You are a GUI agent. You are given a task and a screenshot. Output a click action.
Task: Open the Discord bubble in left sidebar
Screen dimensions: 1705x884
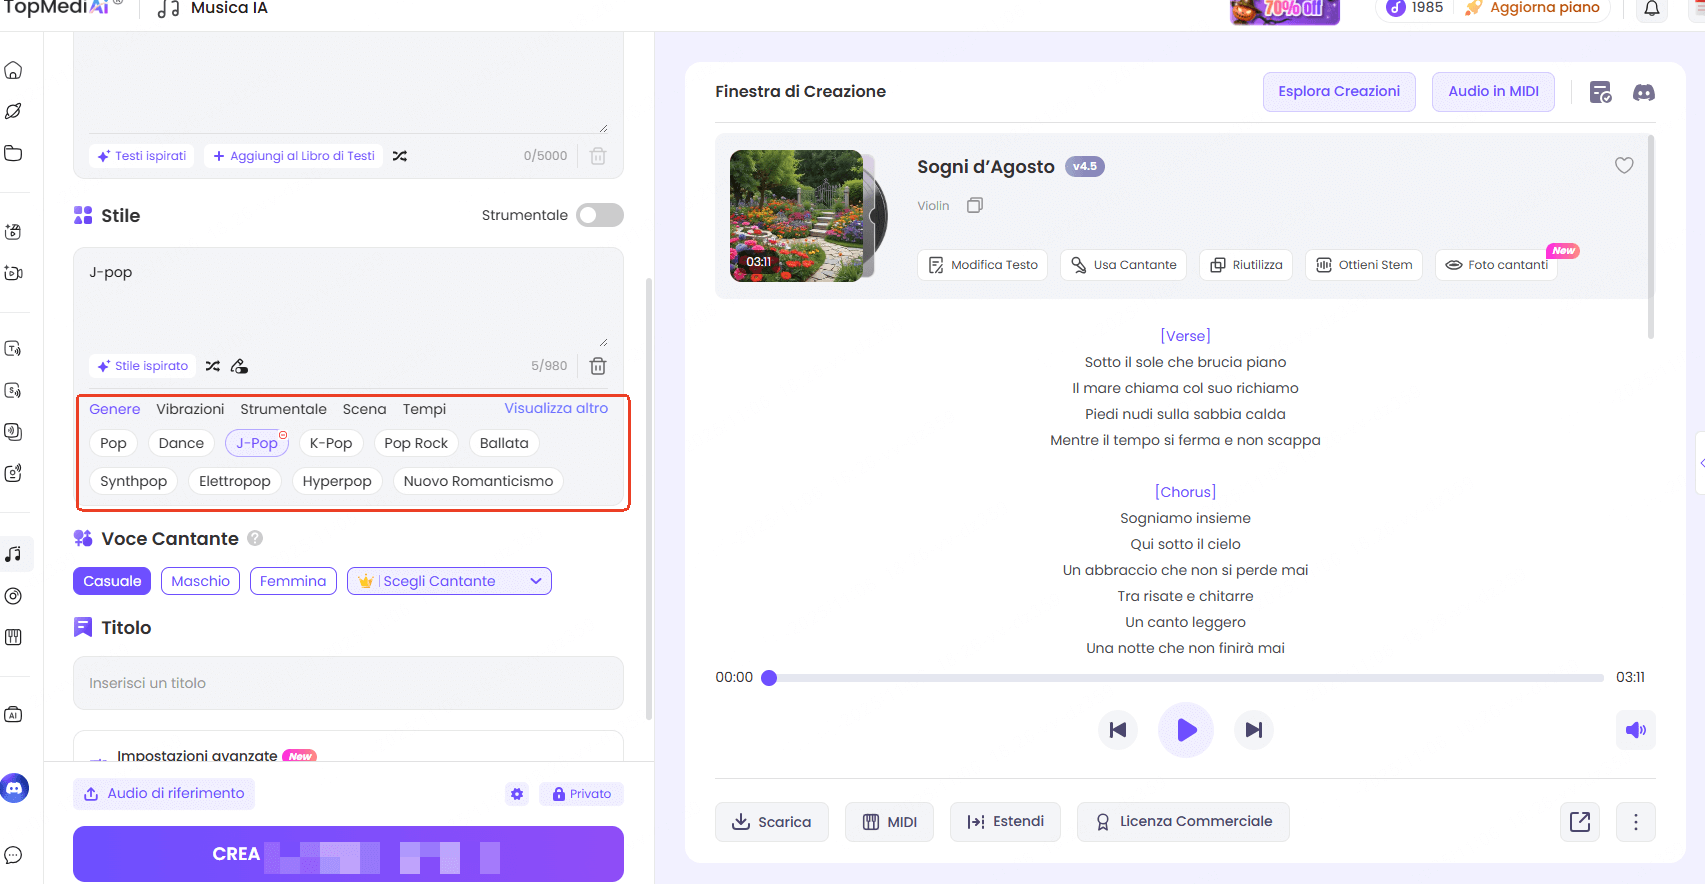(14, 788)
